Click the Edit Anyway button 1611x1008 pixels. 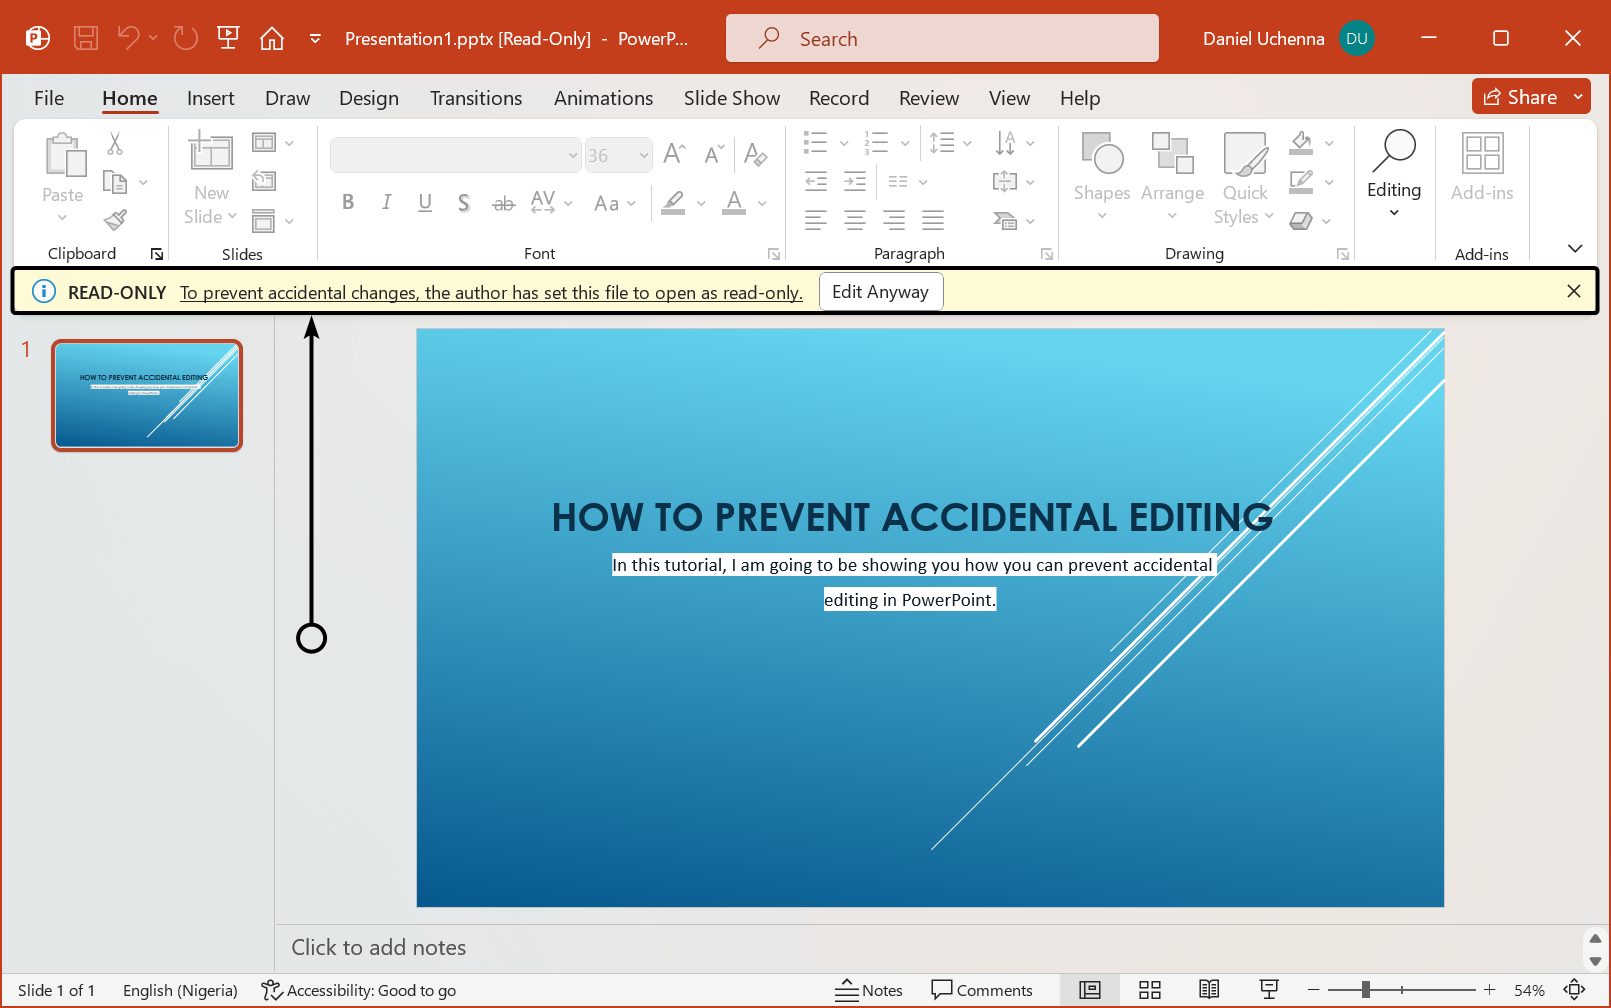[x=880, y=291]
